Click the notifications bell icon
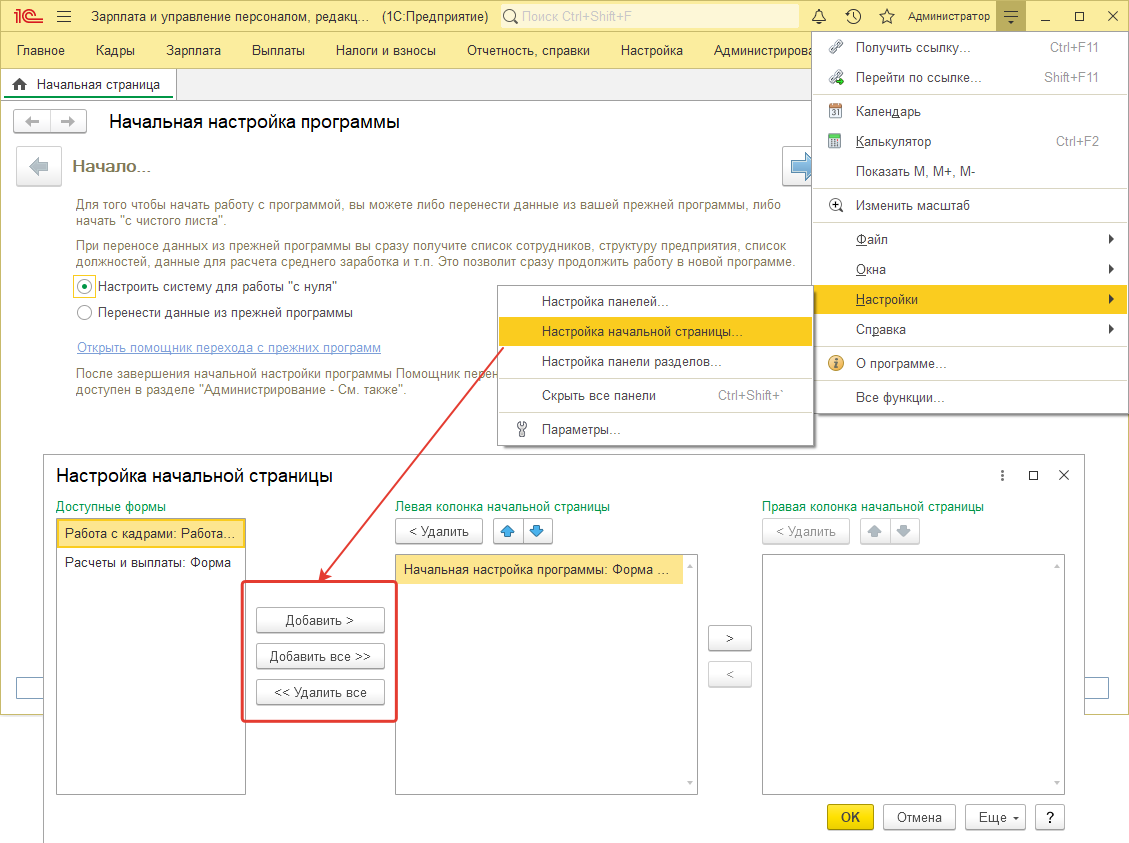This screenshot has height=843, width=1129. click(x=819, y=17)
